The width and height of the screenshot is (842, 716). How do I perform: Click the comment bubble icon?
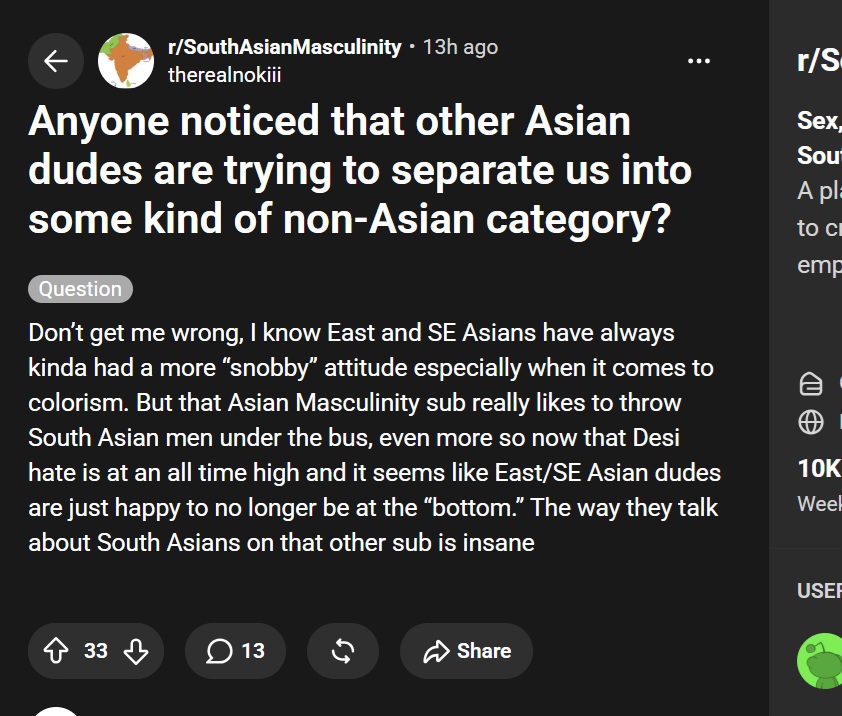point(219,651)
